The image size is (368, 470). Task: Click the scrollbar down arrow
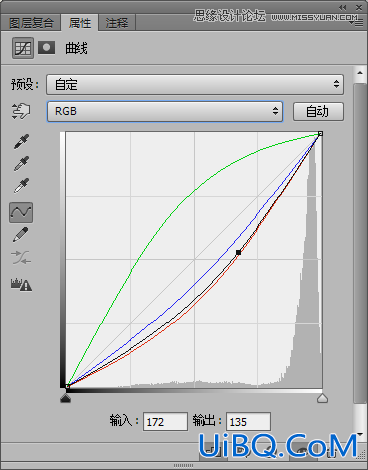(x=360, y=434)
